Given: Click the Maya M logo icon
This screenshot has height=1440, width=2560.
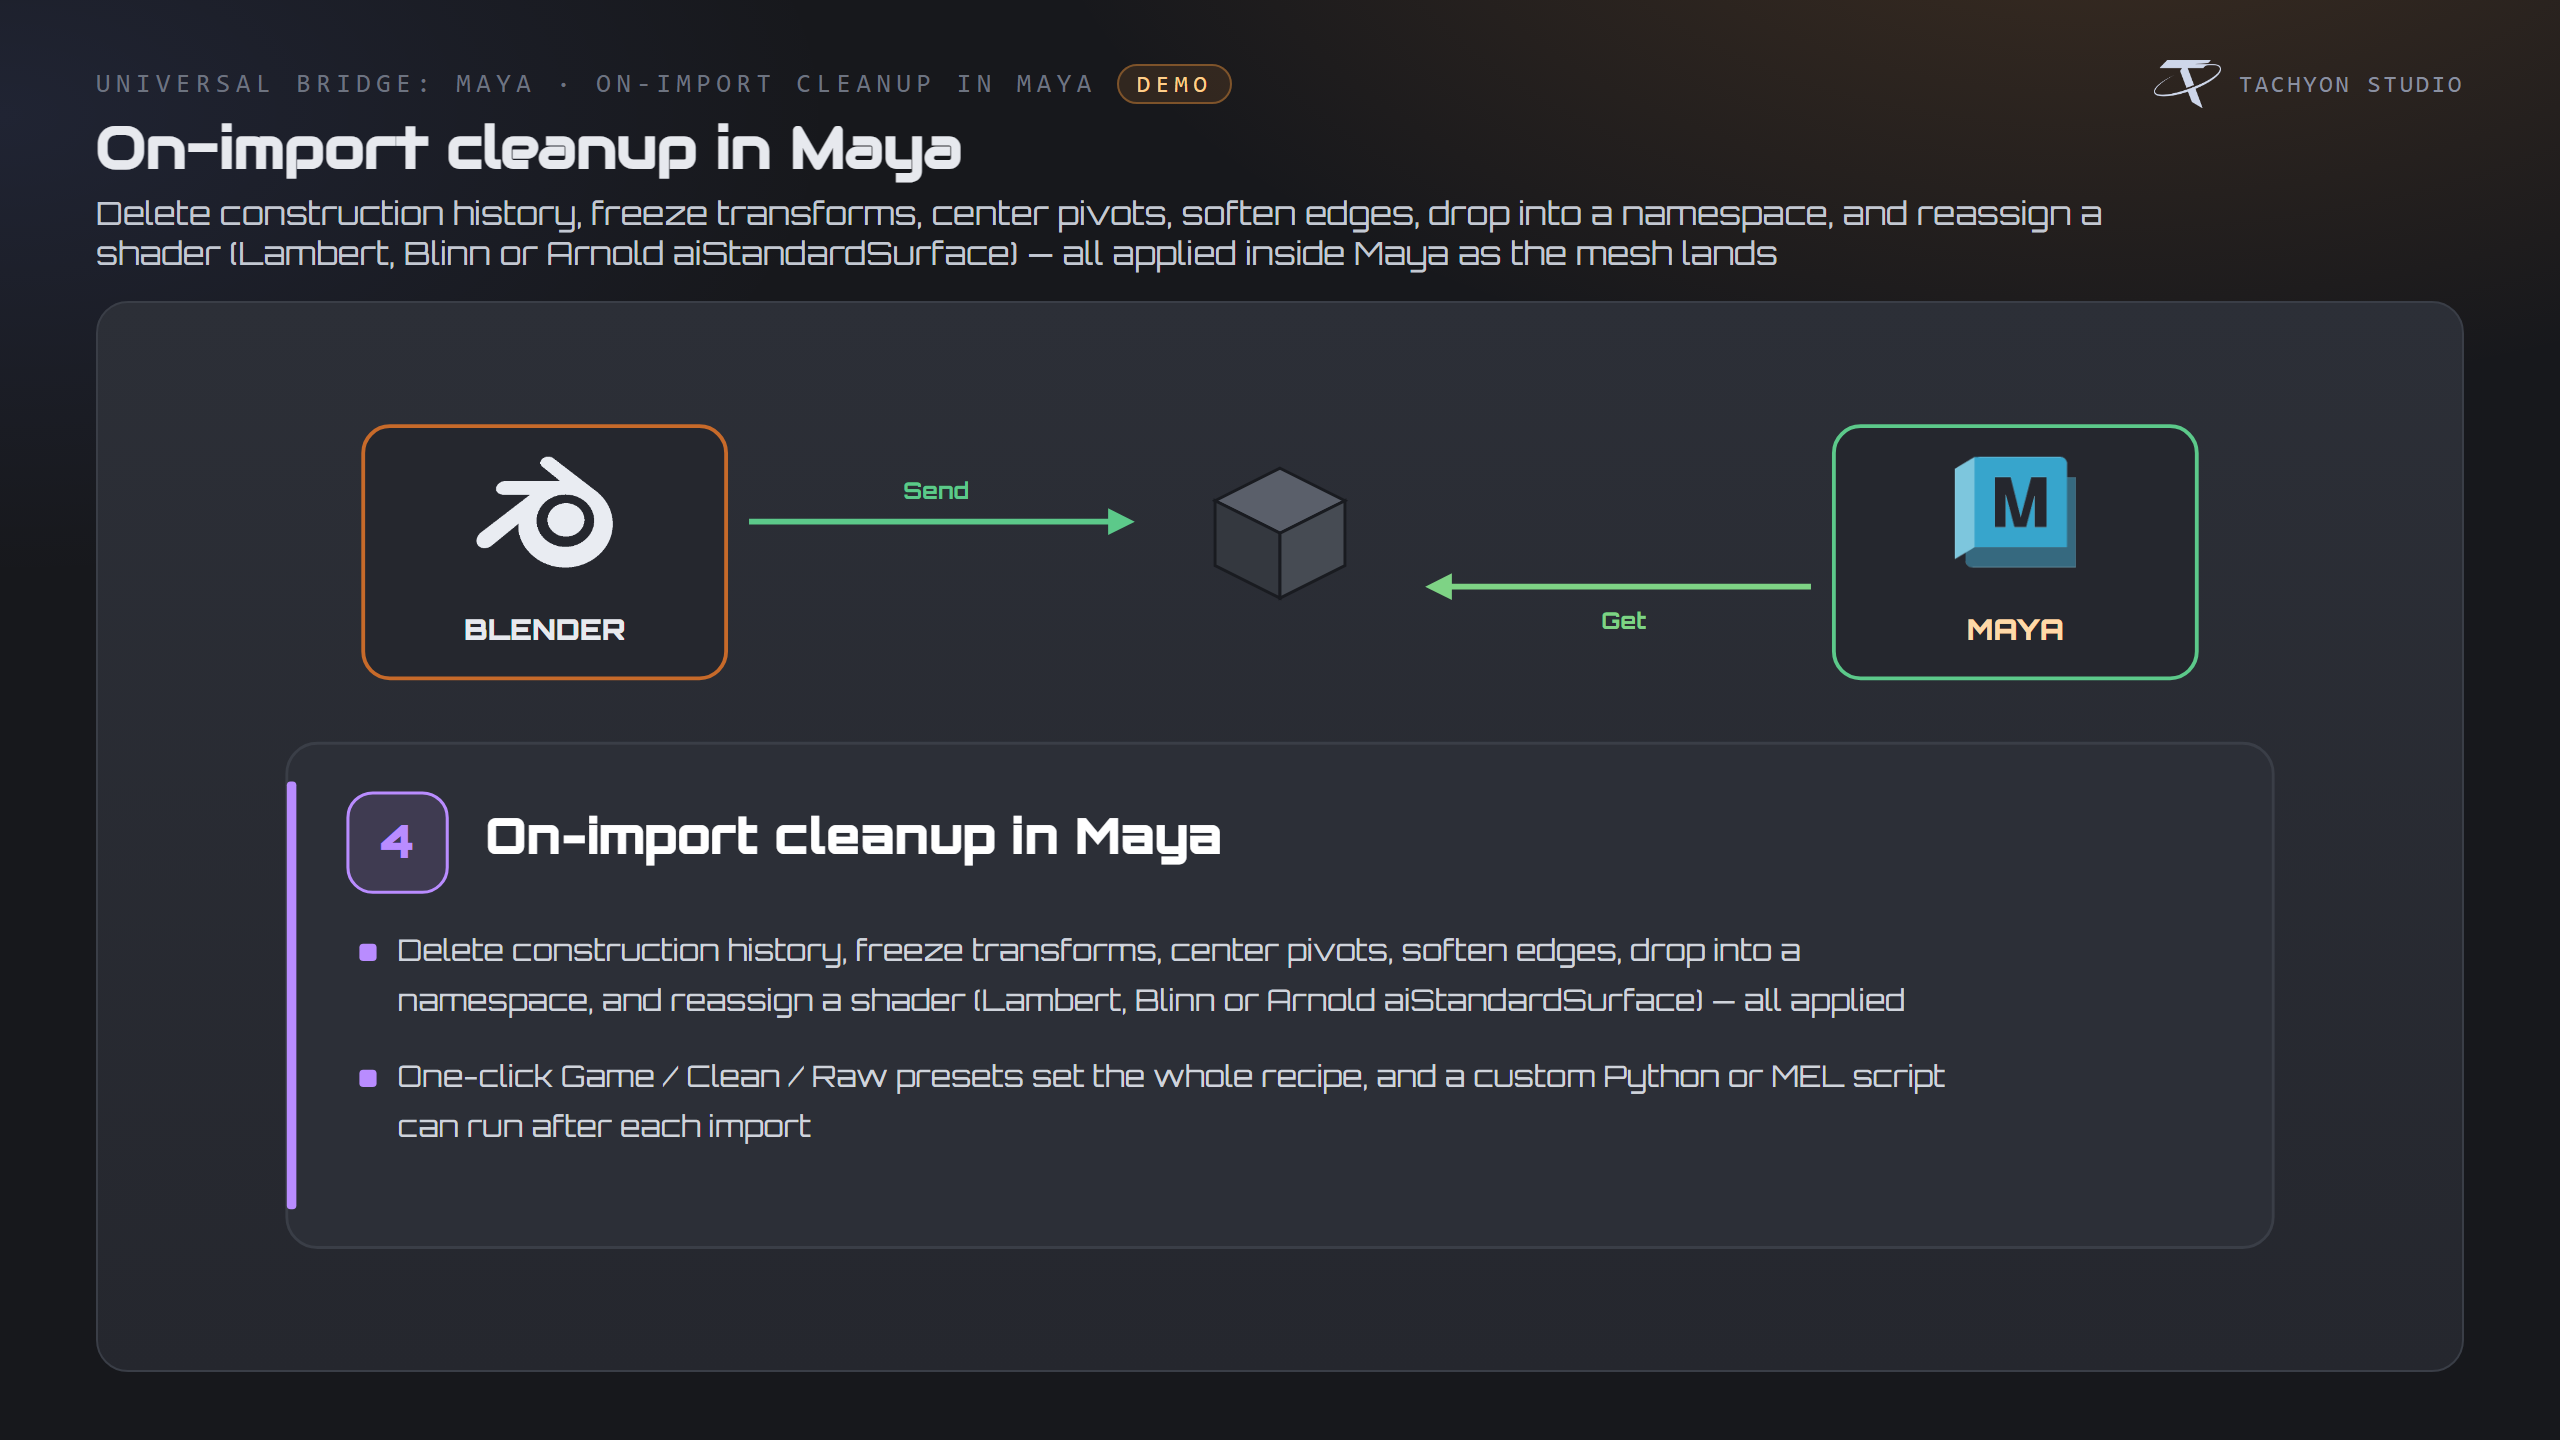Looking at the screenshot, I should coord(2015,512).
